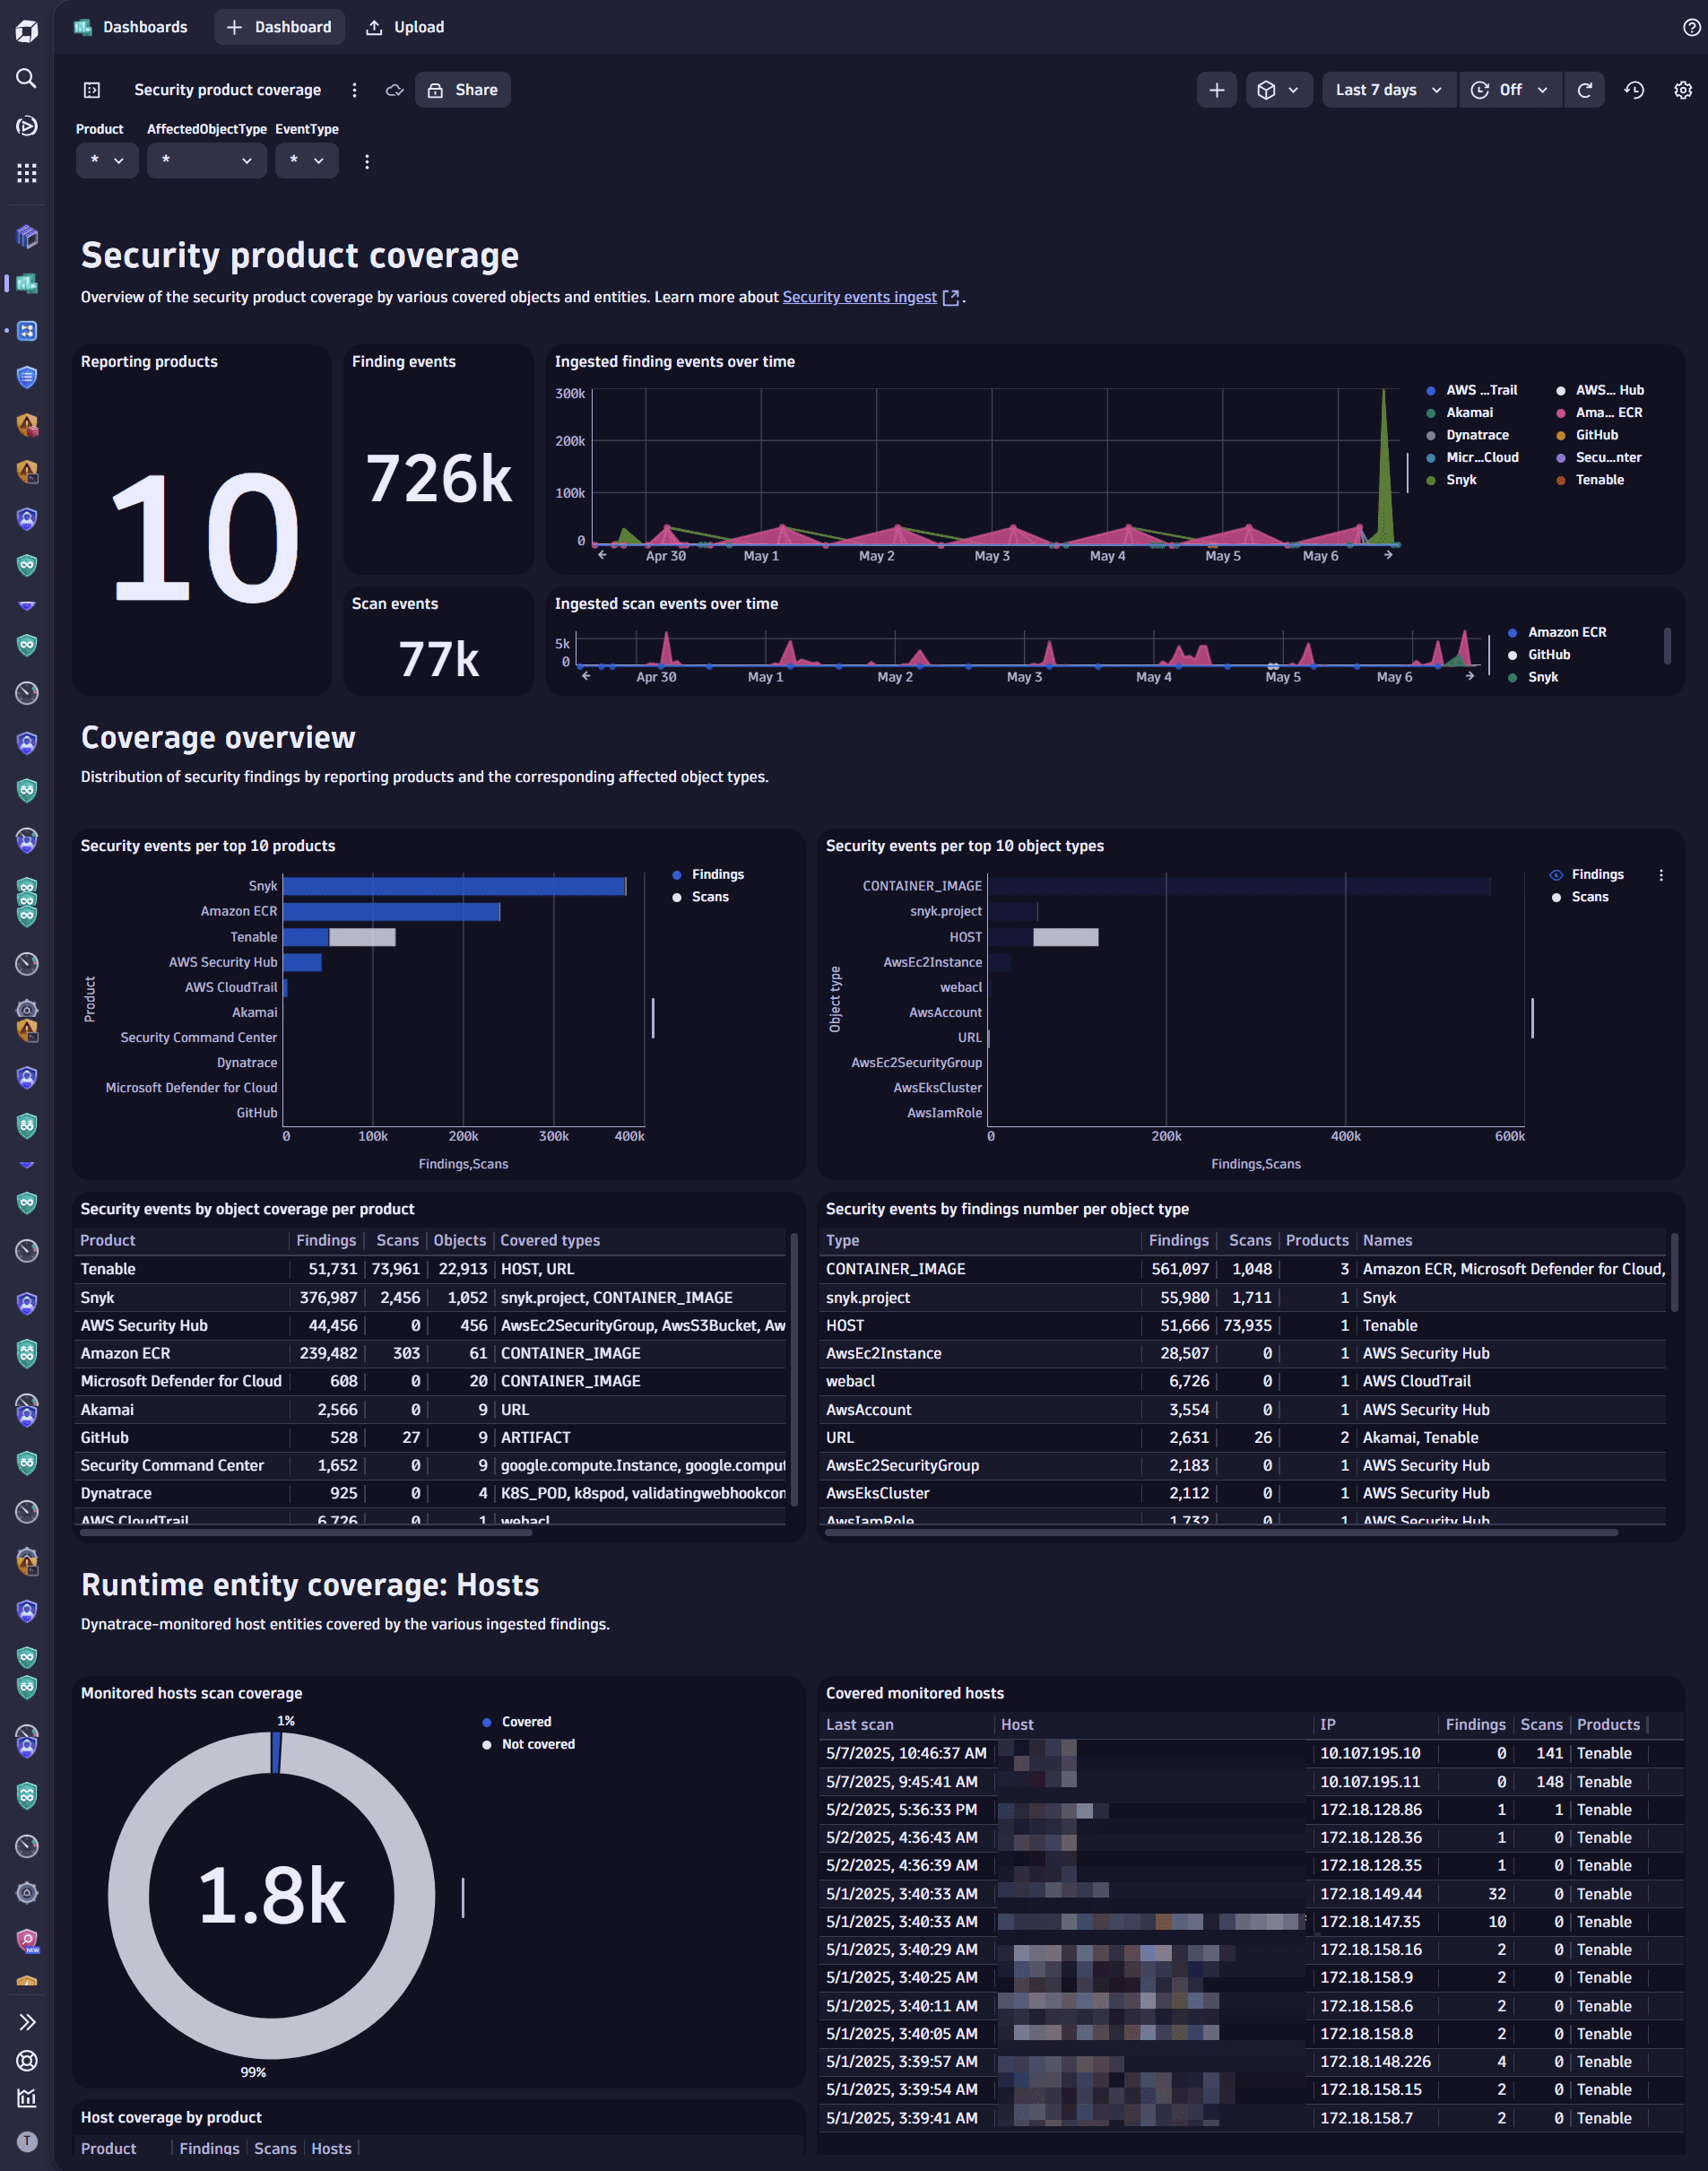
Task: Open the orange shield with red cube icon
Action: [27, 425]
